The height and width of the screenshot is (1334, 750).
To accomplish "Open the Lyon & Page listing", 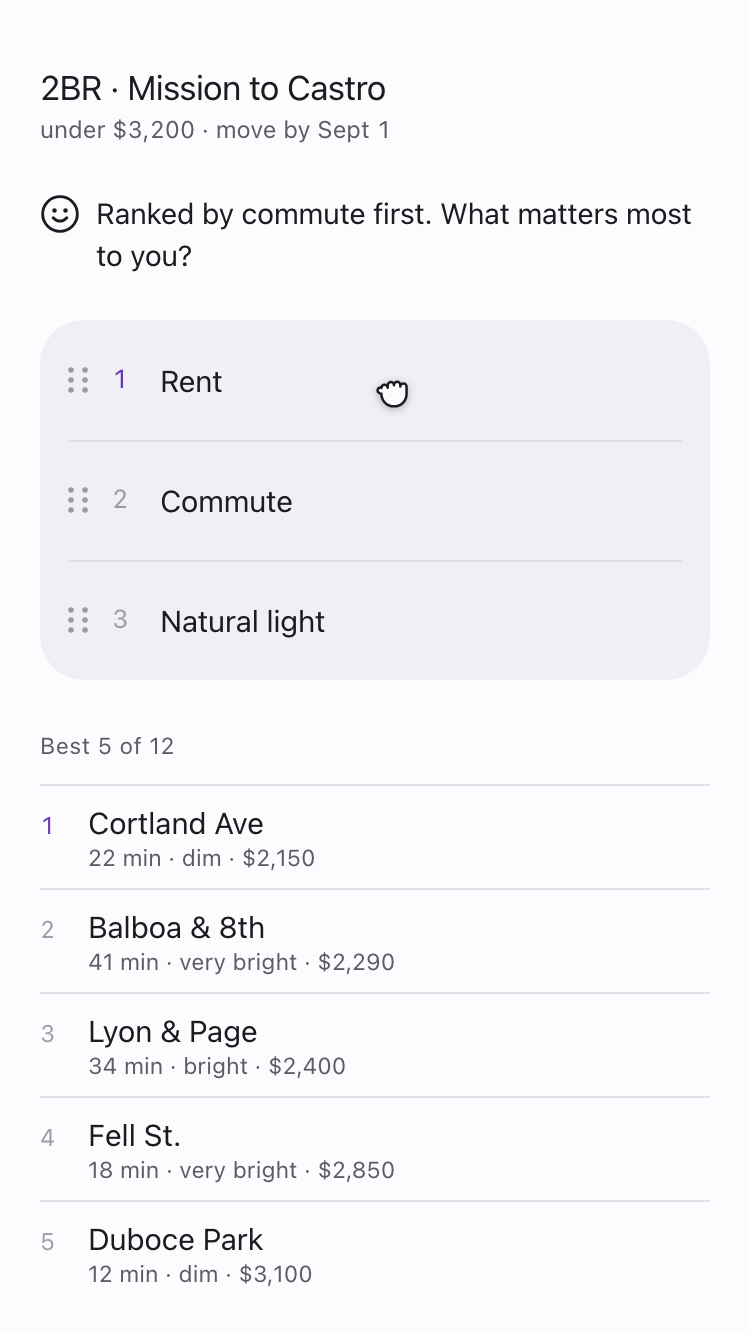I will click(375, 1046).
